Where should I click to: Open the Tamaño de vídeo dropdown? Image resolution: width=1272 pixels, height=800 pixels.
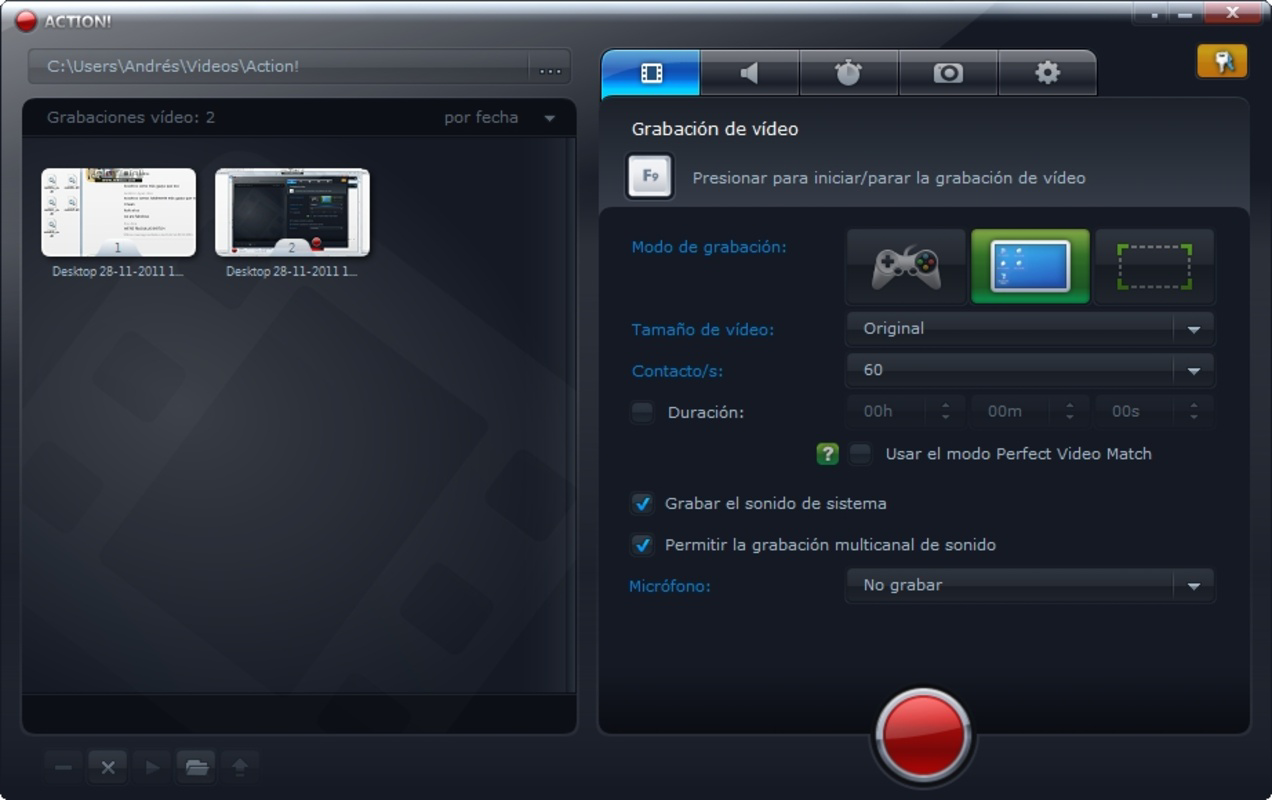point(1030,328)
